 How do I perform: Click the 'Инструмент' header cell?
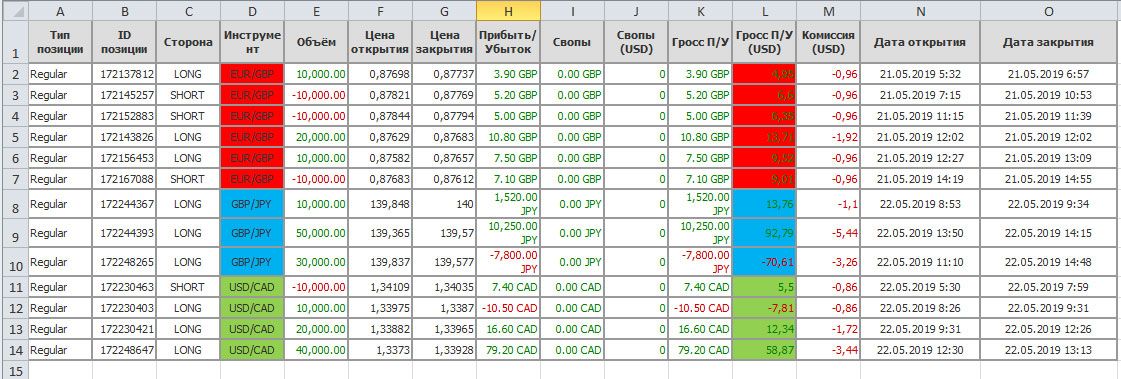(x=252, y=42)
